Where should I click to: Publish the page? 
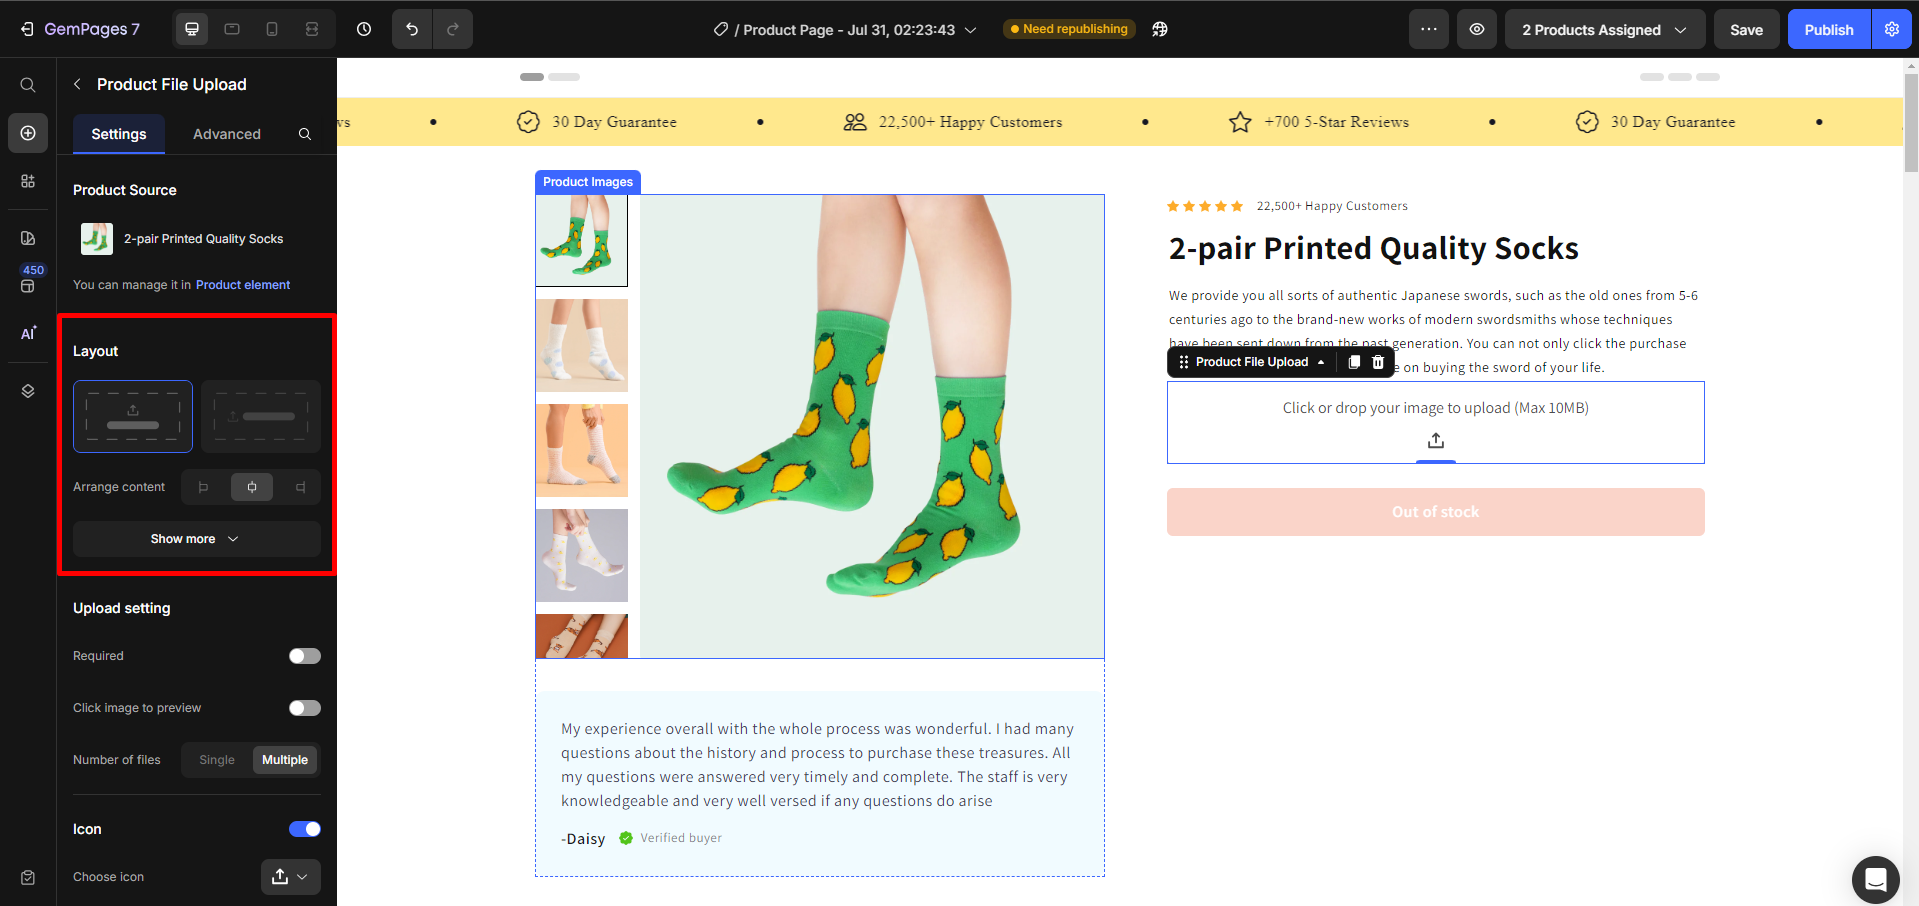click(1828, 29)
